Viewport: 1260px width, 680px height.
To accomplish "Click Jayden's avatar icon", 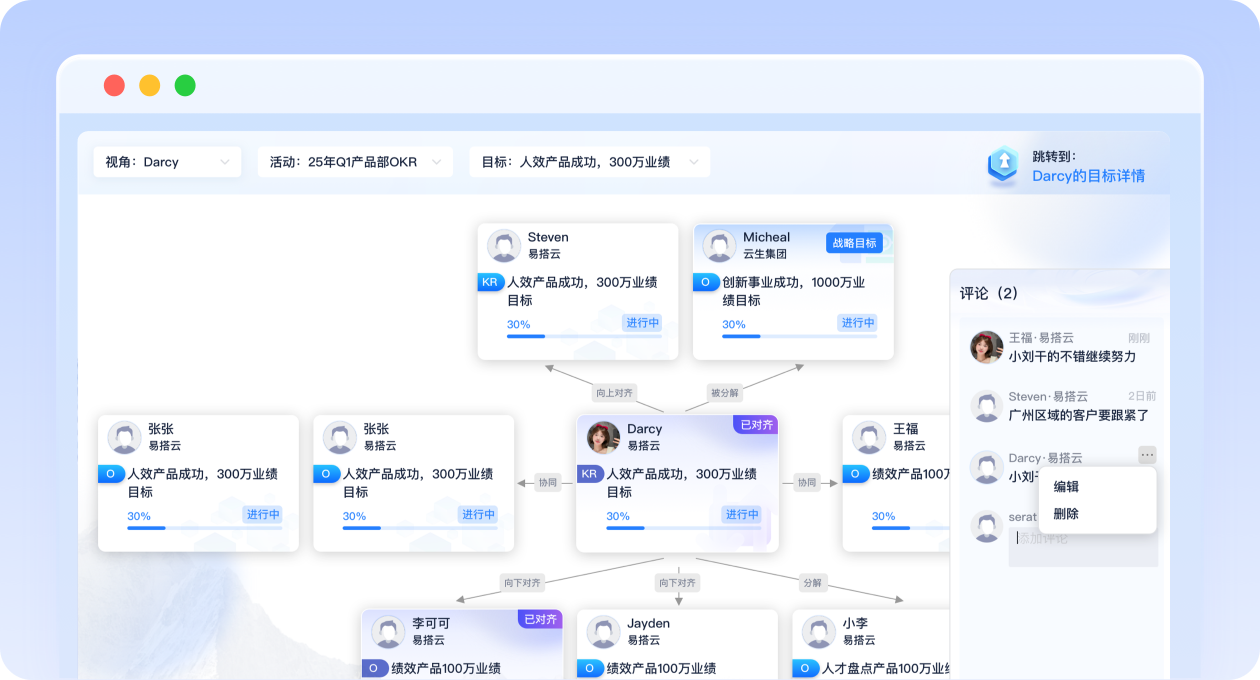I will pos(603,631).
